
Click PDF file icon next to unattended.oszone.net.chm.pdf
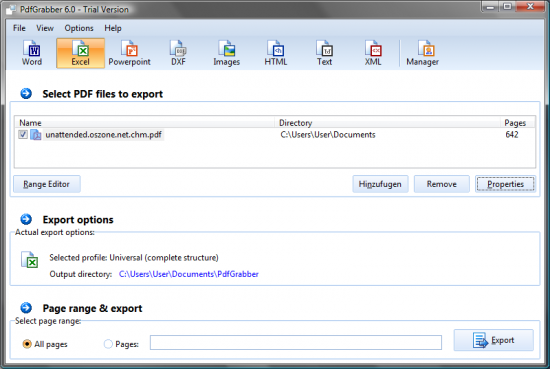coord(35,135)
